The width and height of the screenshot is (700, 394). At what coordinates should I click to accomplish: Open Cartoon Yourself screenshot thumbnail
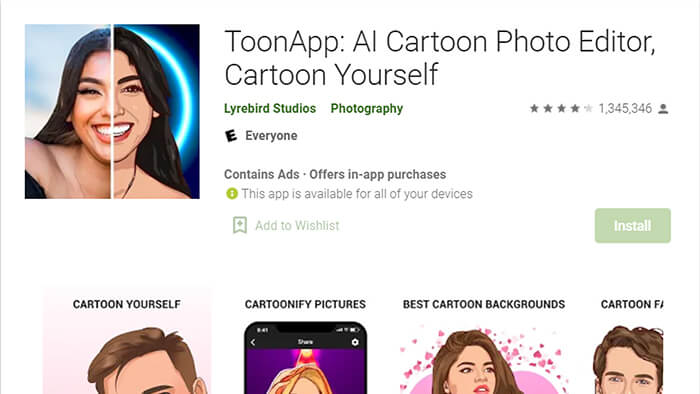[127, 341]
